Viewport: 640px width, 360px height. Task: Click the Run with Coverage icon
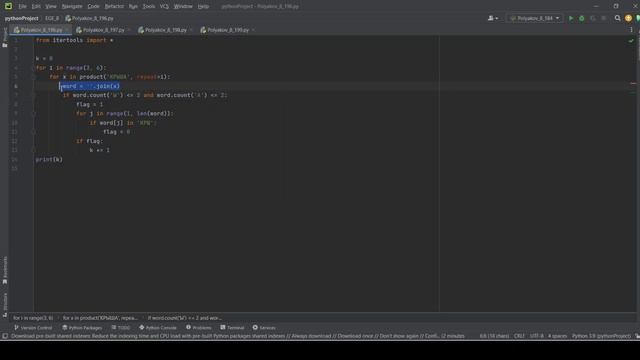(593, 18)
